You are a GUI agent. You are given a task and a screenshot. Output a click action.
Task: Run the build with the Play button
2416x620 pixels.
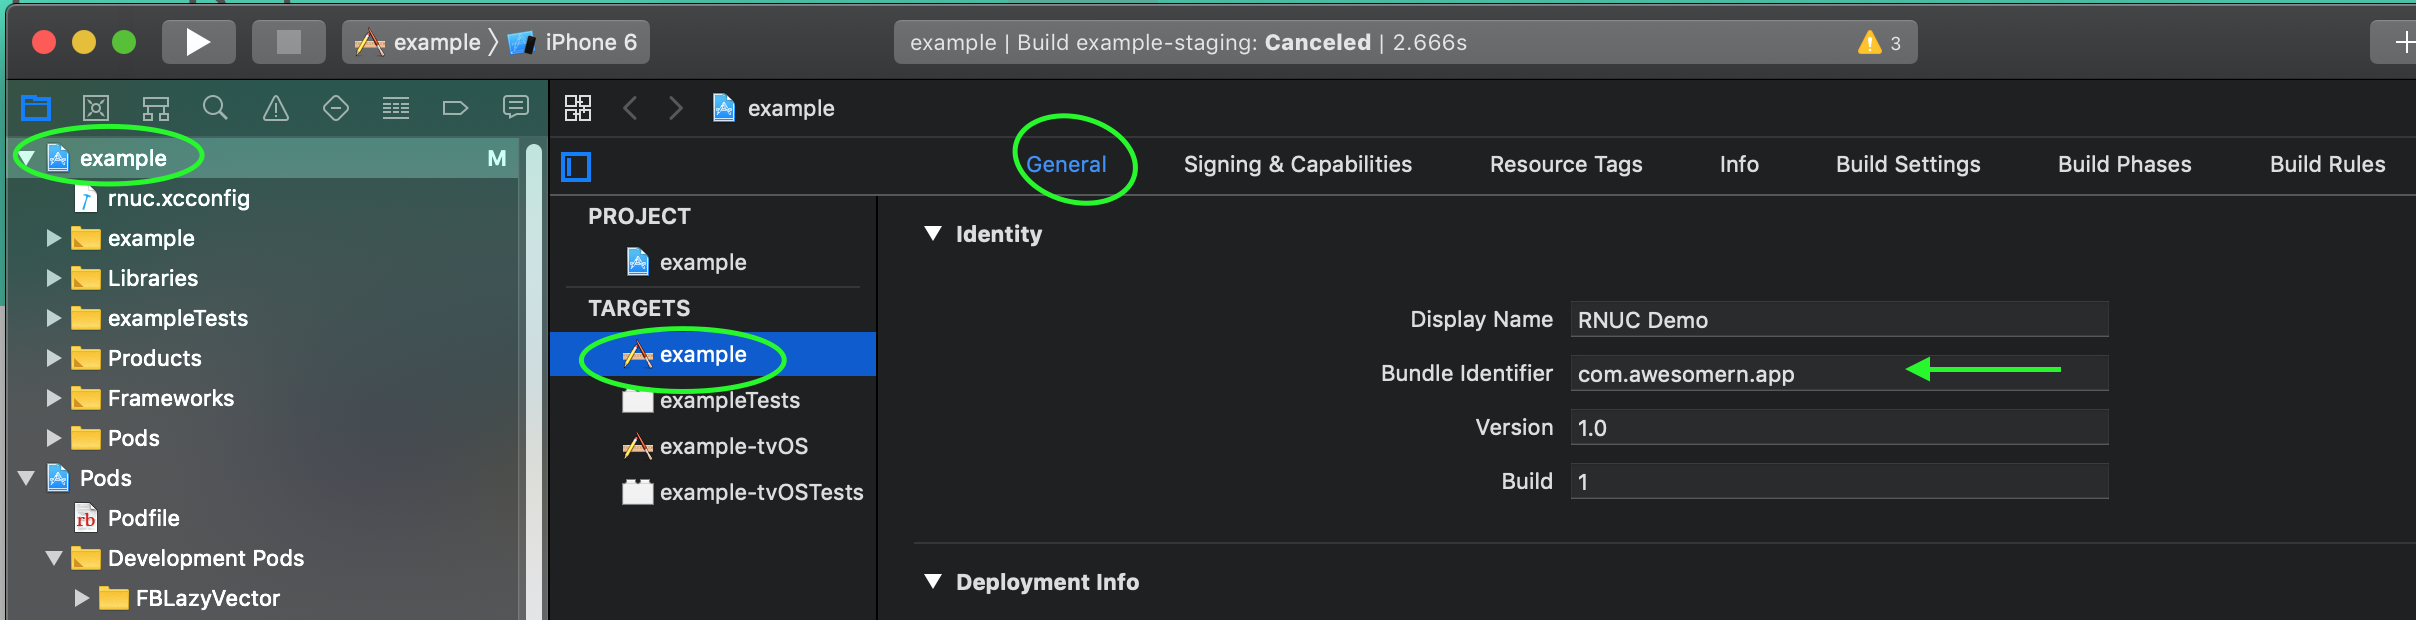click(x=198, y=42)
